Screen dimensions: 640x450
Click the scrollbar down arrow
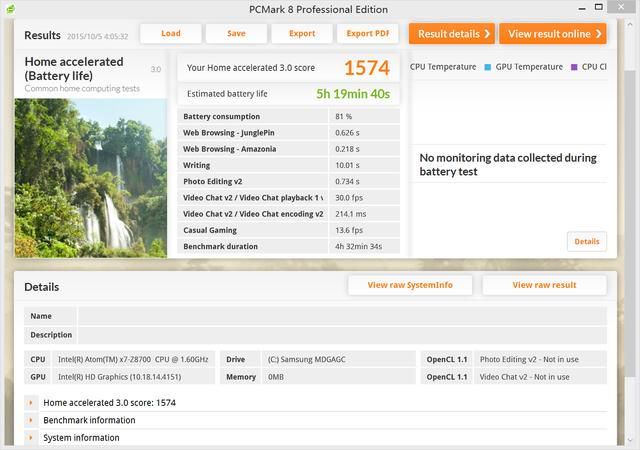629,440
